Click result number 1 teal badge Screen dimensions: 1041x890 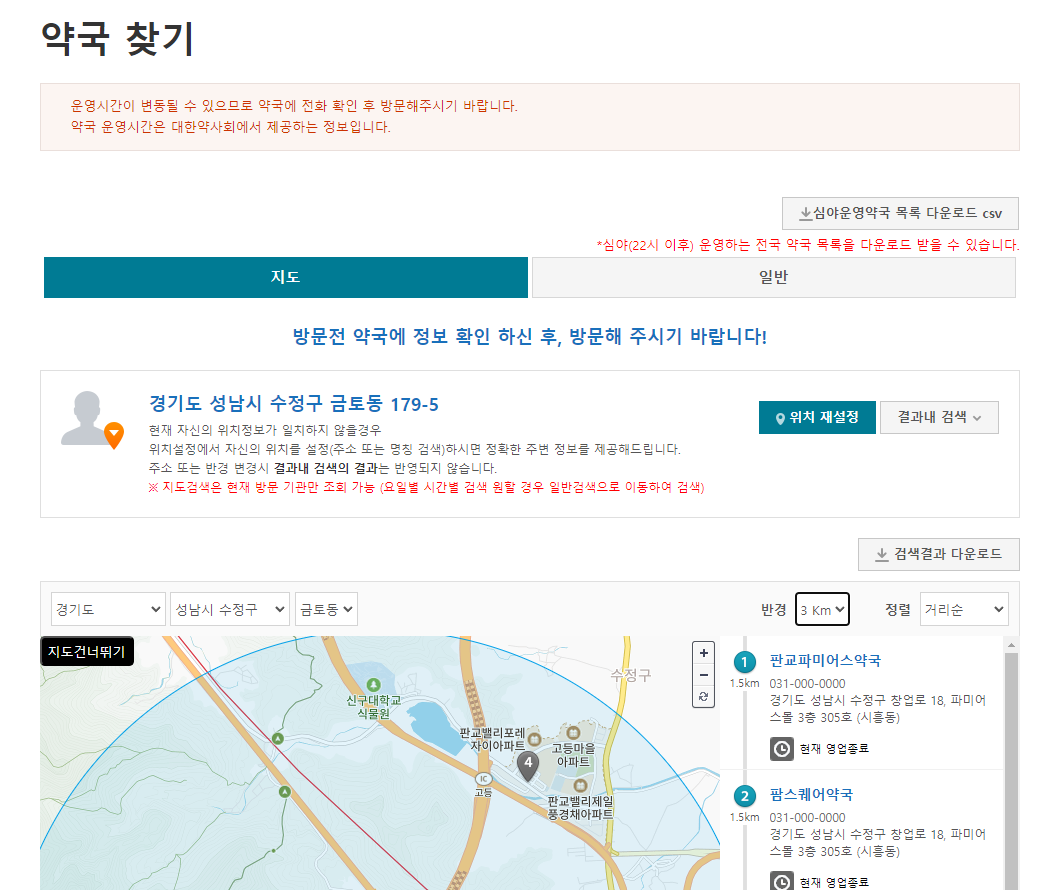(x=744, y=662)
